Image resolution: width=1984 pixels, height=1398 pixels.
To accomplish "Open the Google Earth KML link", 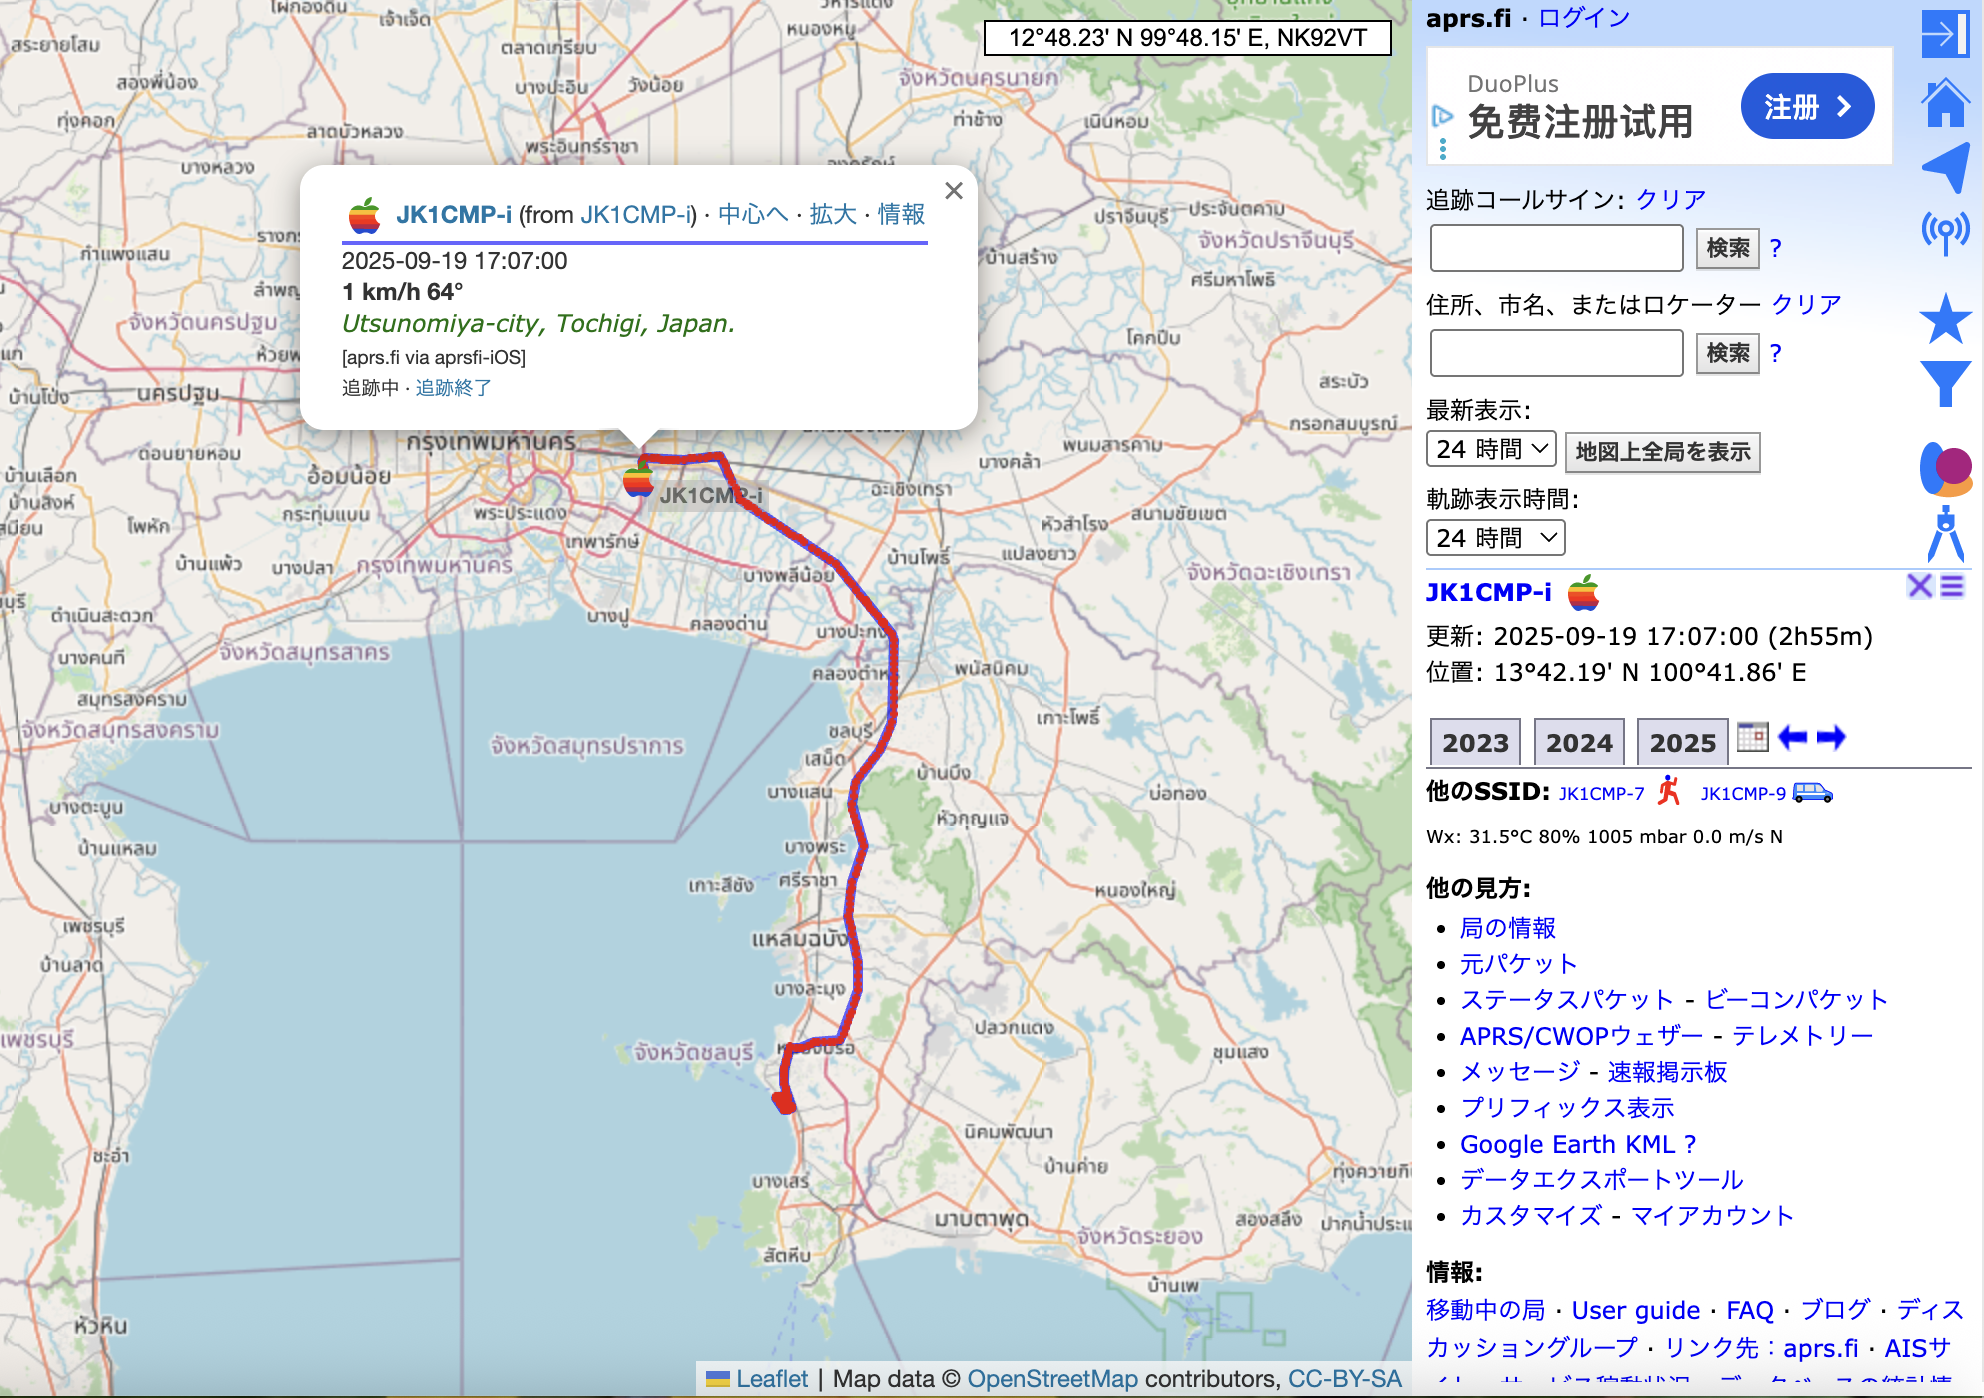I will (x=1566, y=1144).
